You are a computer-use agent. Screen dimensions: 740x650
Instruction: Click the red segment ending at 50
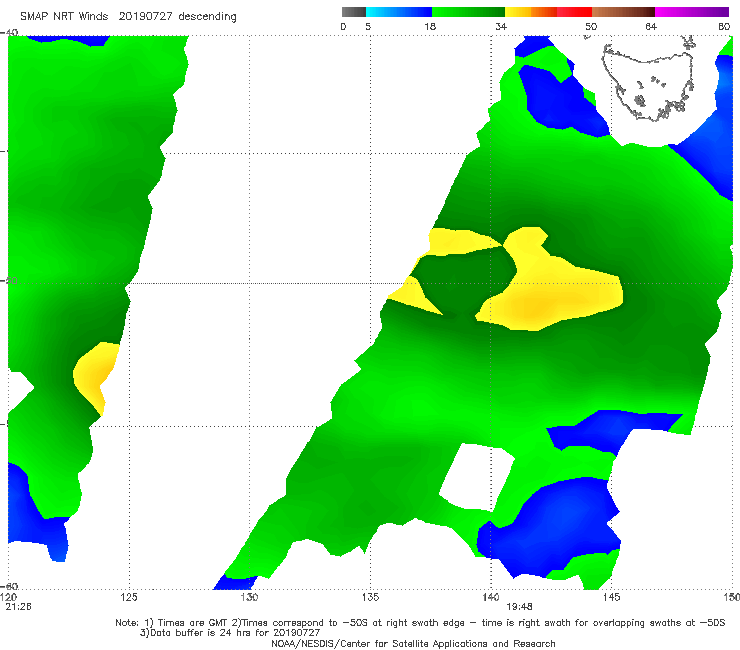[x=574, y=12]
